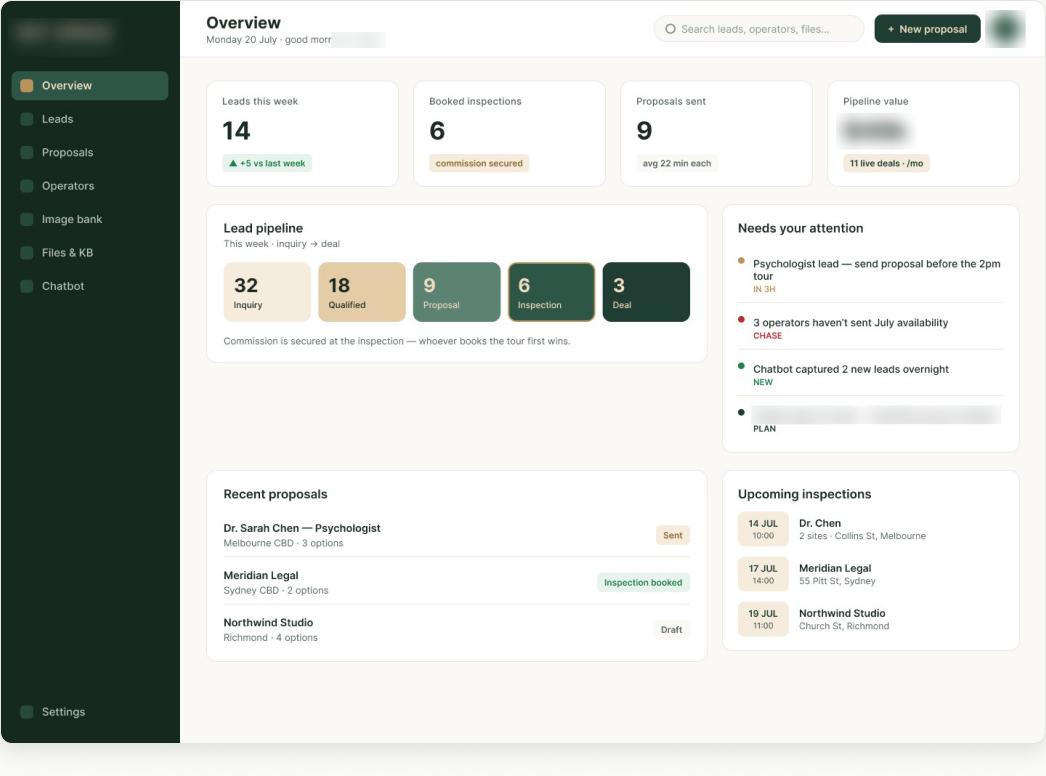The width and height of the screenshot is (1046, 776).
Task: Select the 9 Proposal pipeline stage
Action: coord(456,292)
